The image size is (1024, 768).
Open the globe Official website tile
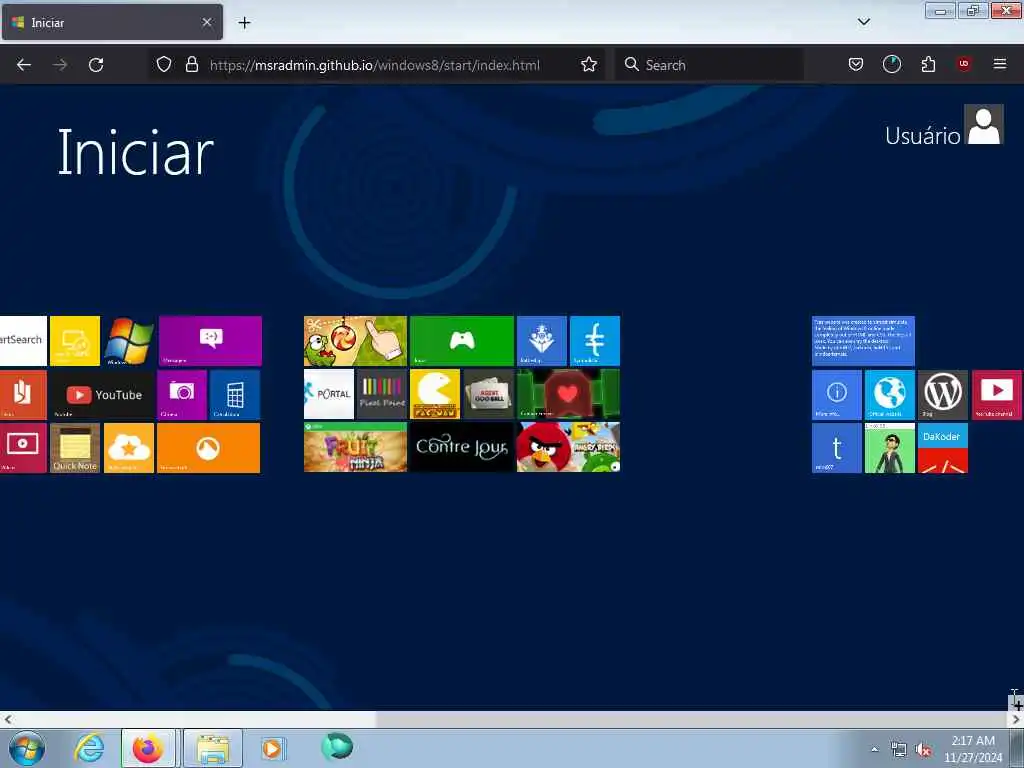click(x=889, y=394)
